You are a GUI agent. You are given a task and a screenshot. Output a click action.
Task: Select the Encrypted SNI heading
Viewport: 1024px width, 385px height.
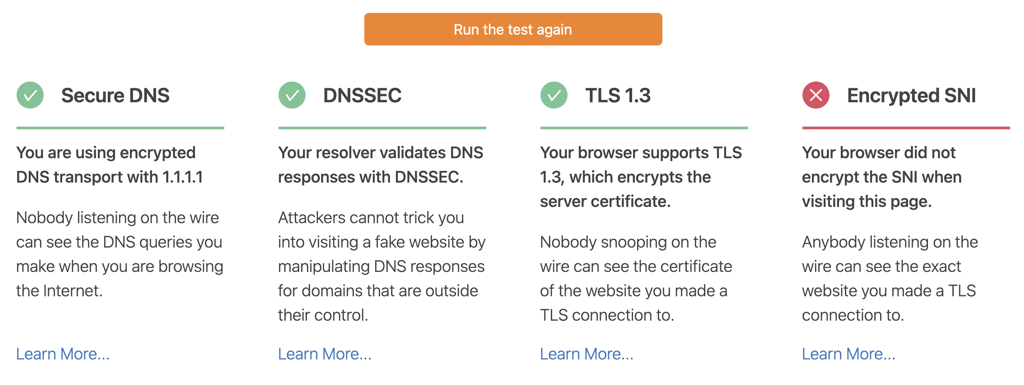[x=912, y=96]
